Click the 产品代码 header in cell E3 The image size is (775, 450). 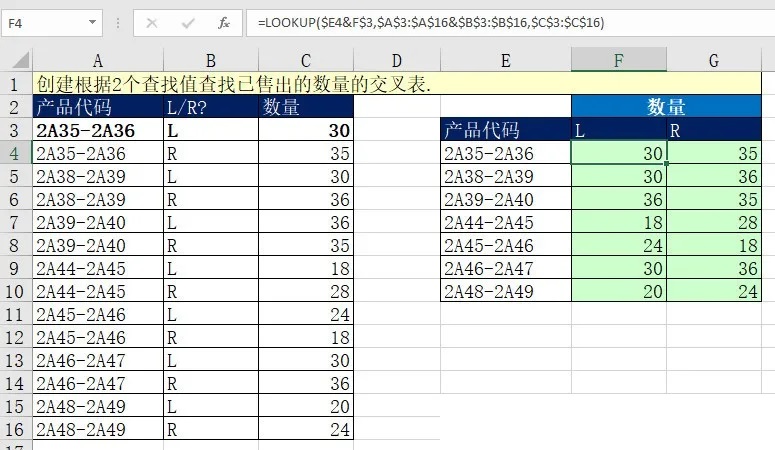point(506,130)
